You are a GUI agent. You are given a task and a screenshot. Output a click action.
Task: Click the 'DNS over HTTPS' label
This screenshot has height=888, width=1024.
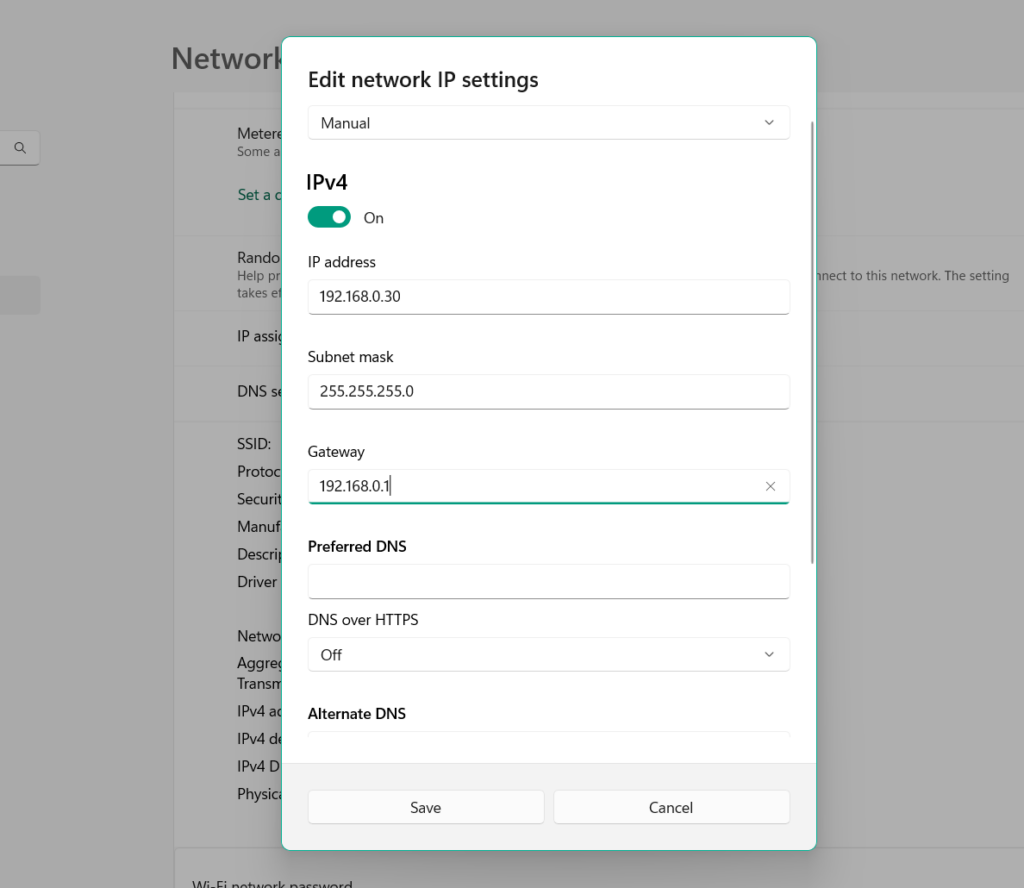pos(363,620)
